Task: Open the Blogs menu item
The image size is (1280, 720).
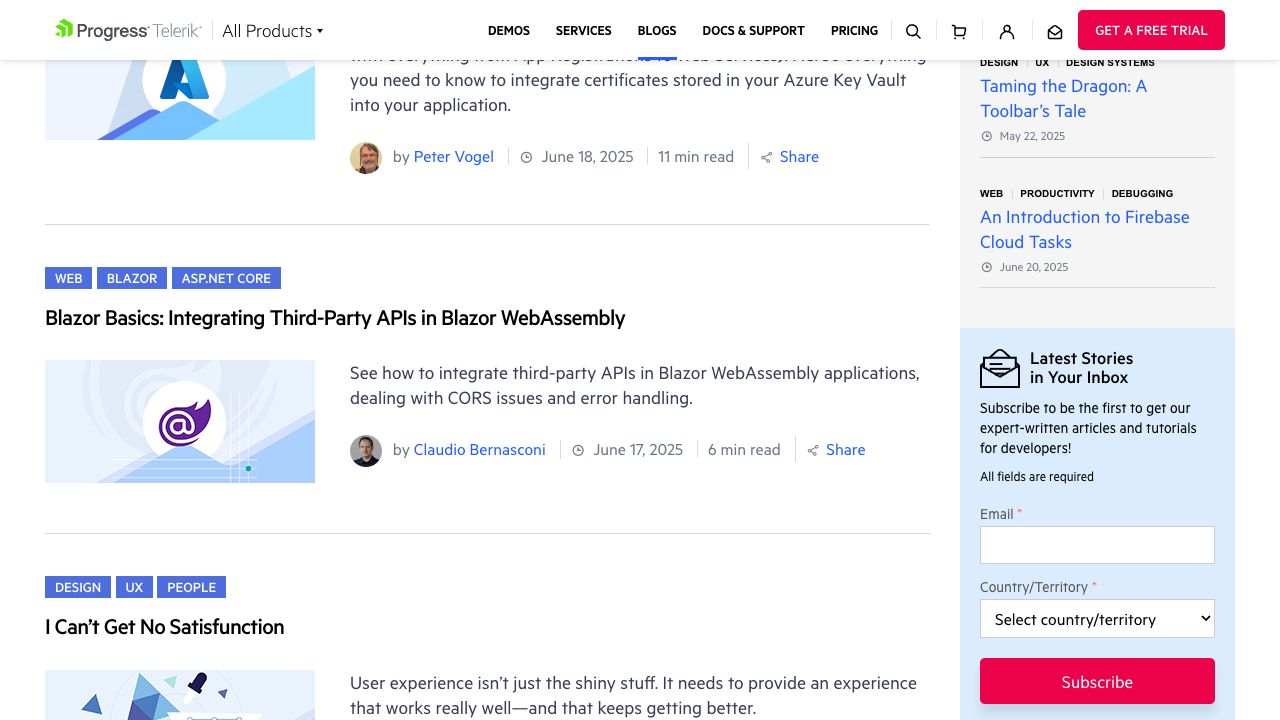Action: (657, 31)
